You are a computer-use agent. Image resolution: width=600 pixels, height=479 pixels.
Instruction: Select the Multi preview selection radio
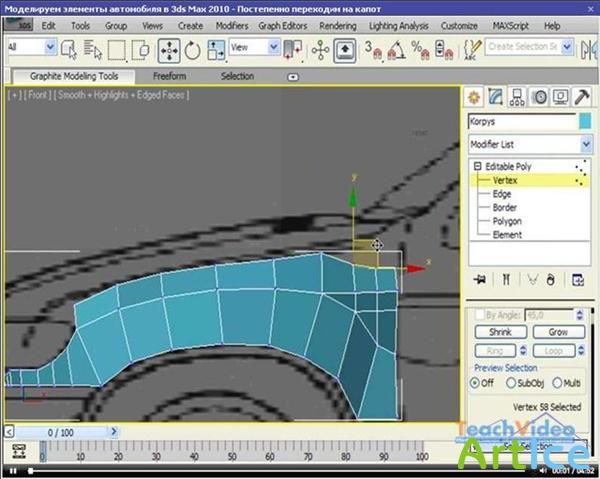click(557, 382)
